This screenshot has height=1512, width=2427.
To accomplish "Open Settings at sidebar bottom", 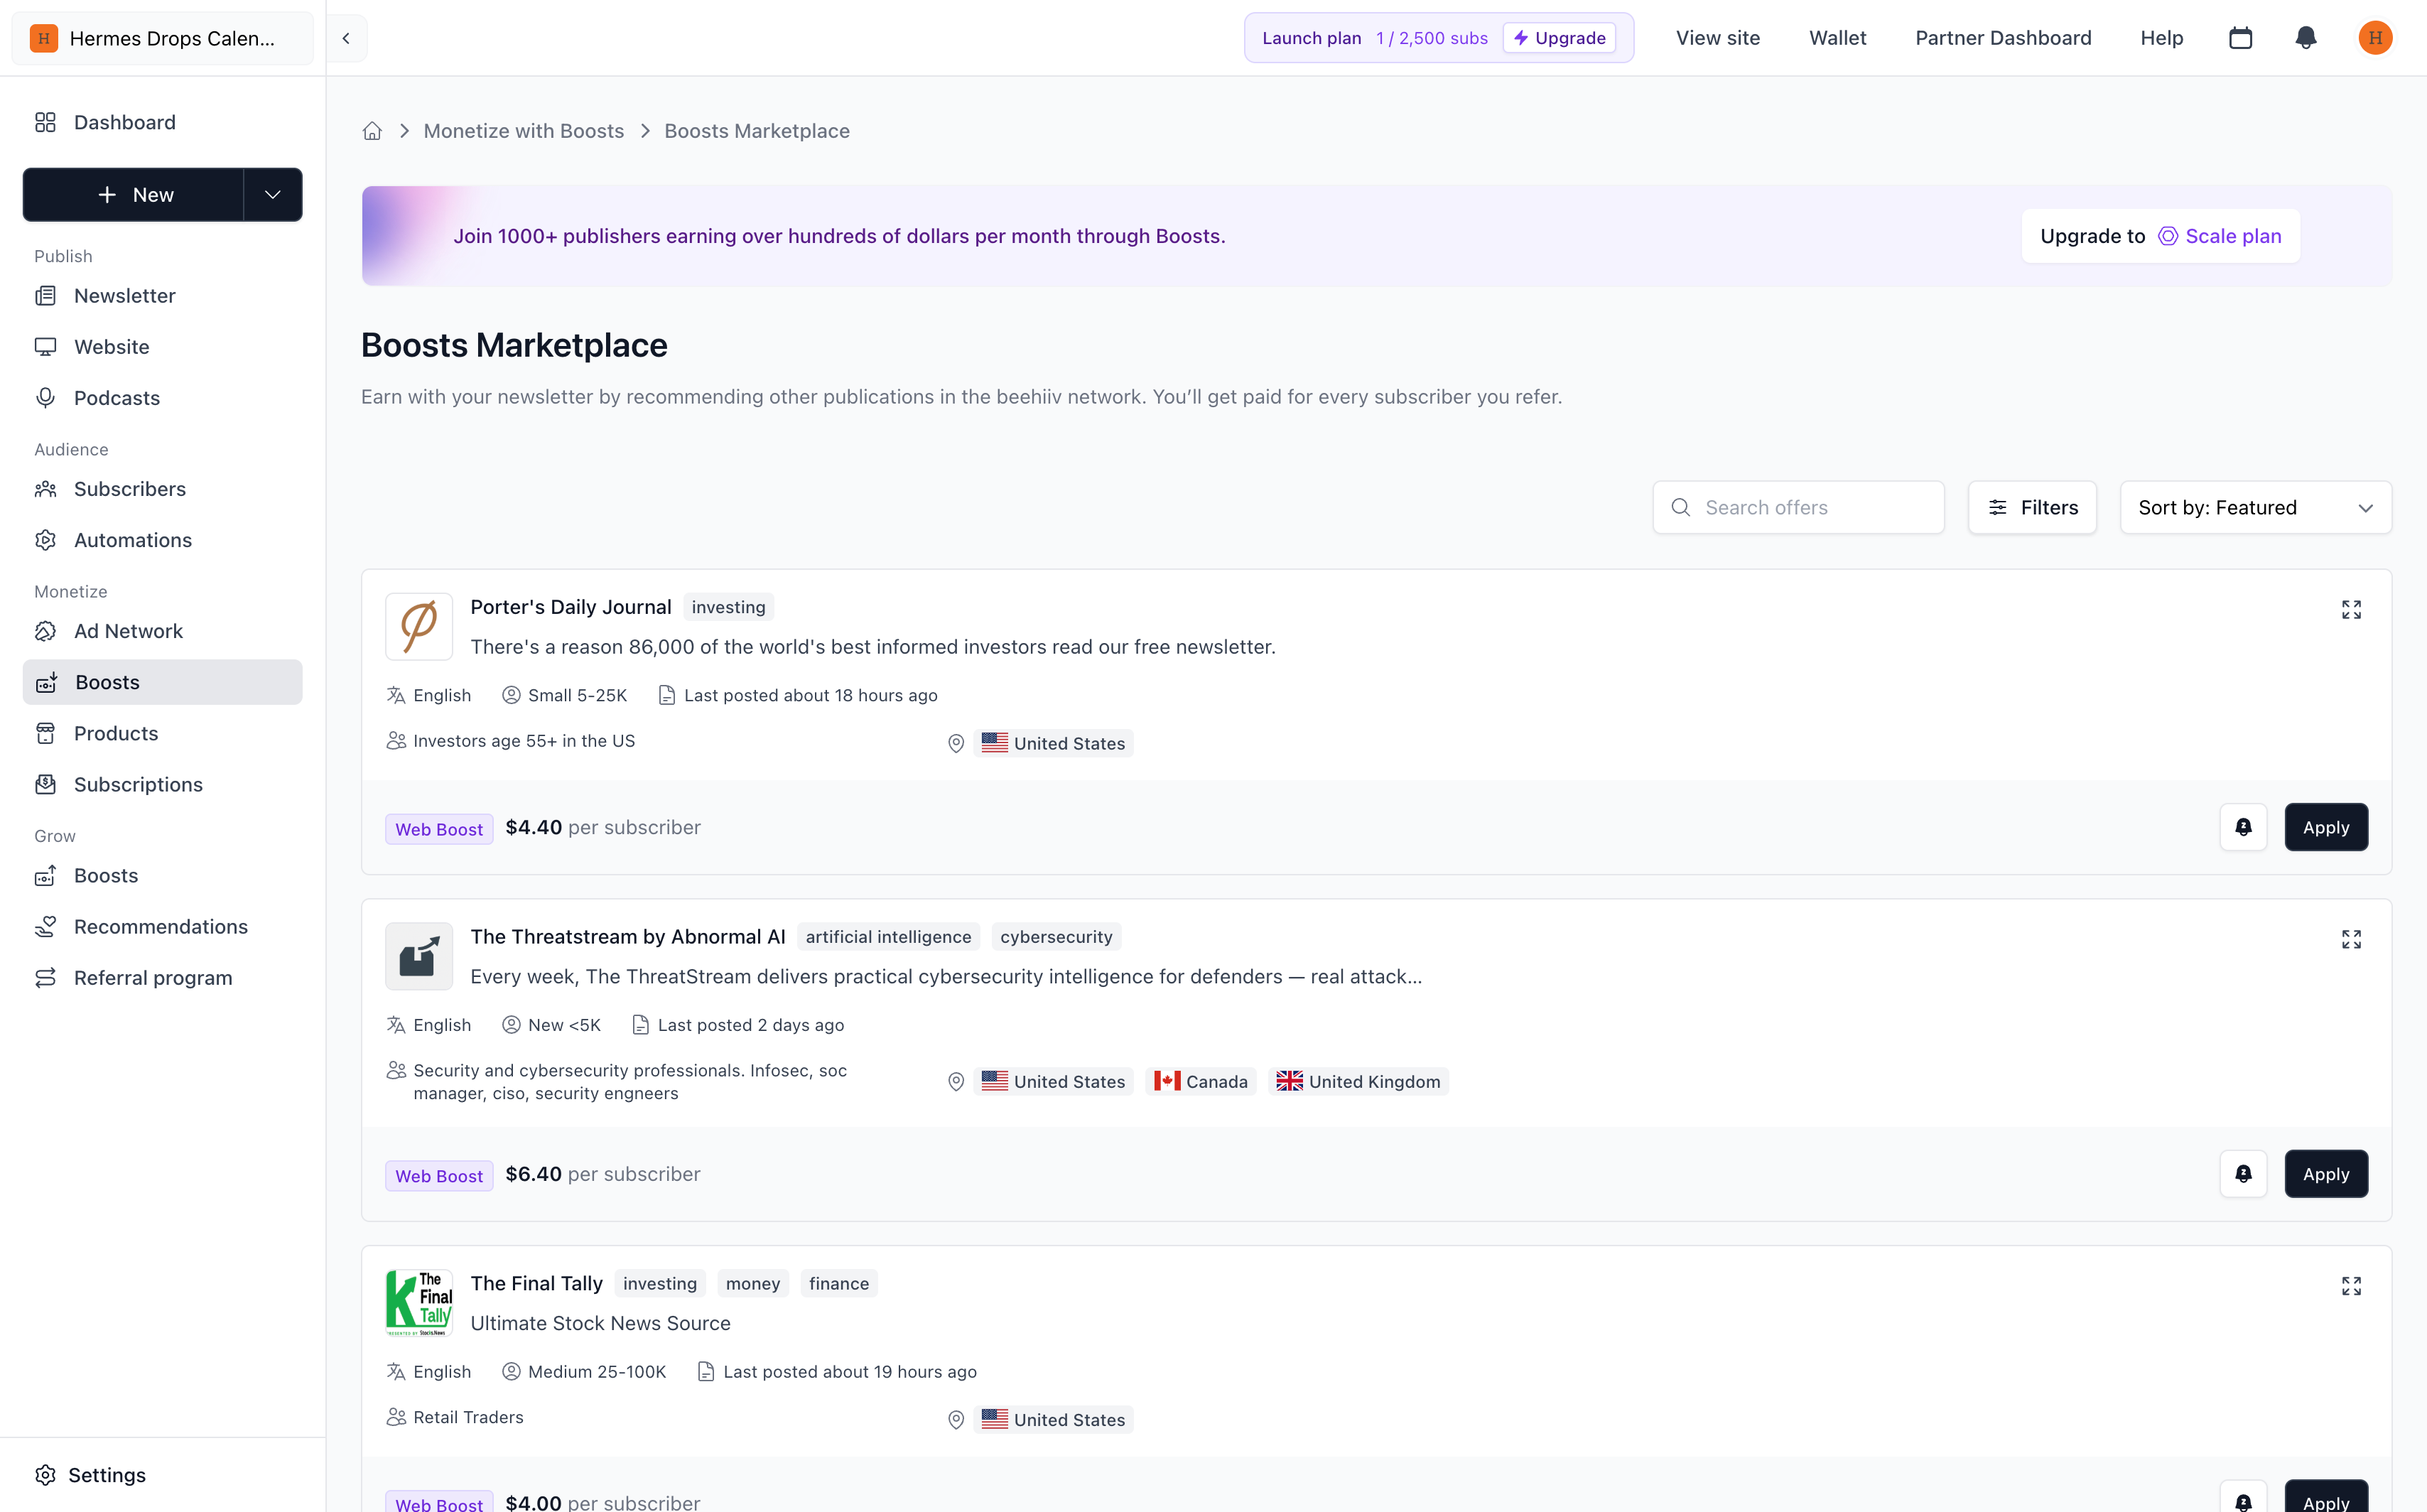I will pos(90,1475).
